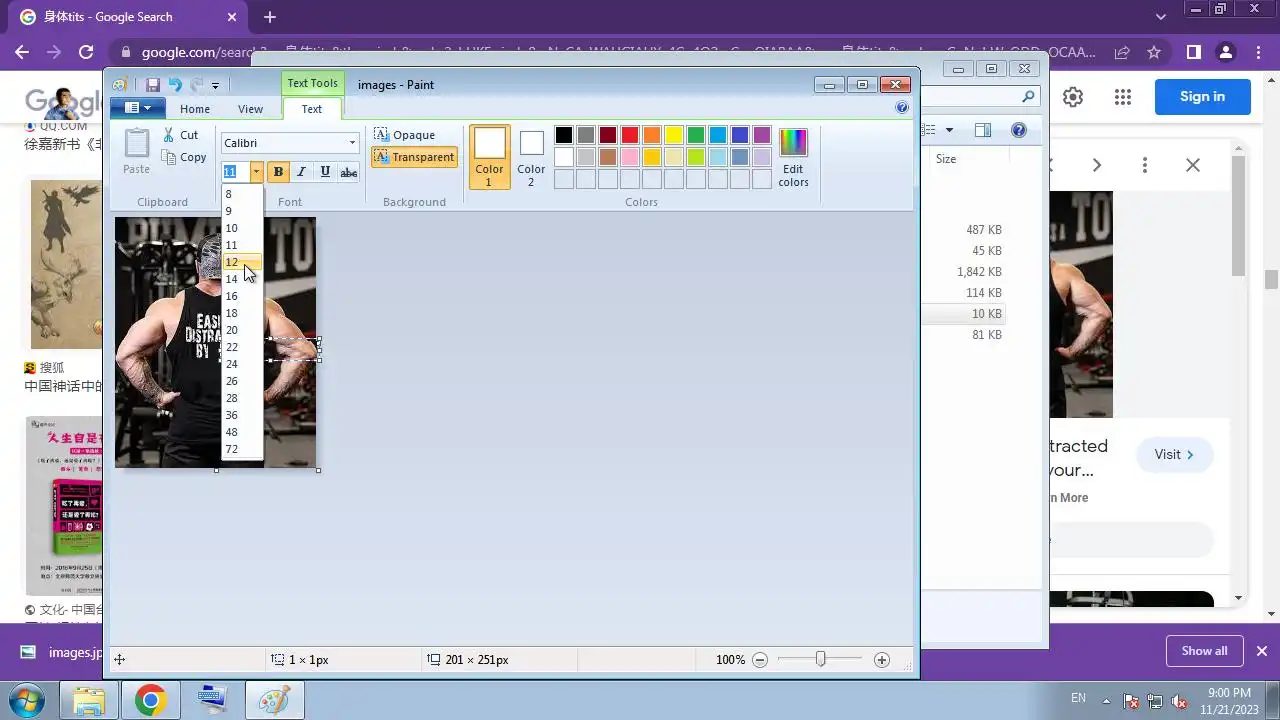Click the Cut scissors button

[180, 135]
